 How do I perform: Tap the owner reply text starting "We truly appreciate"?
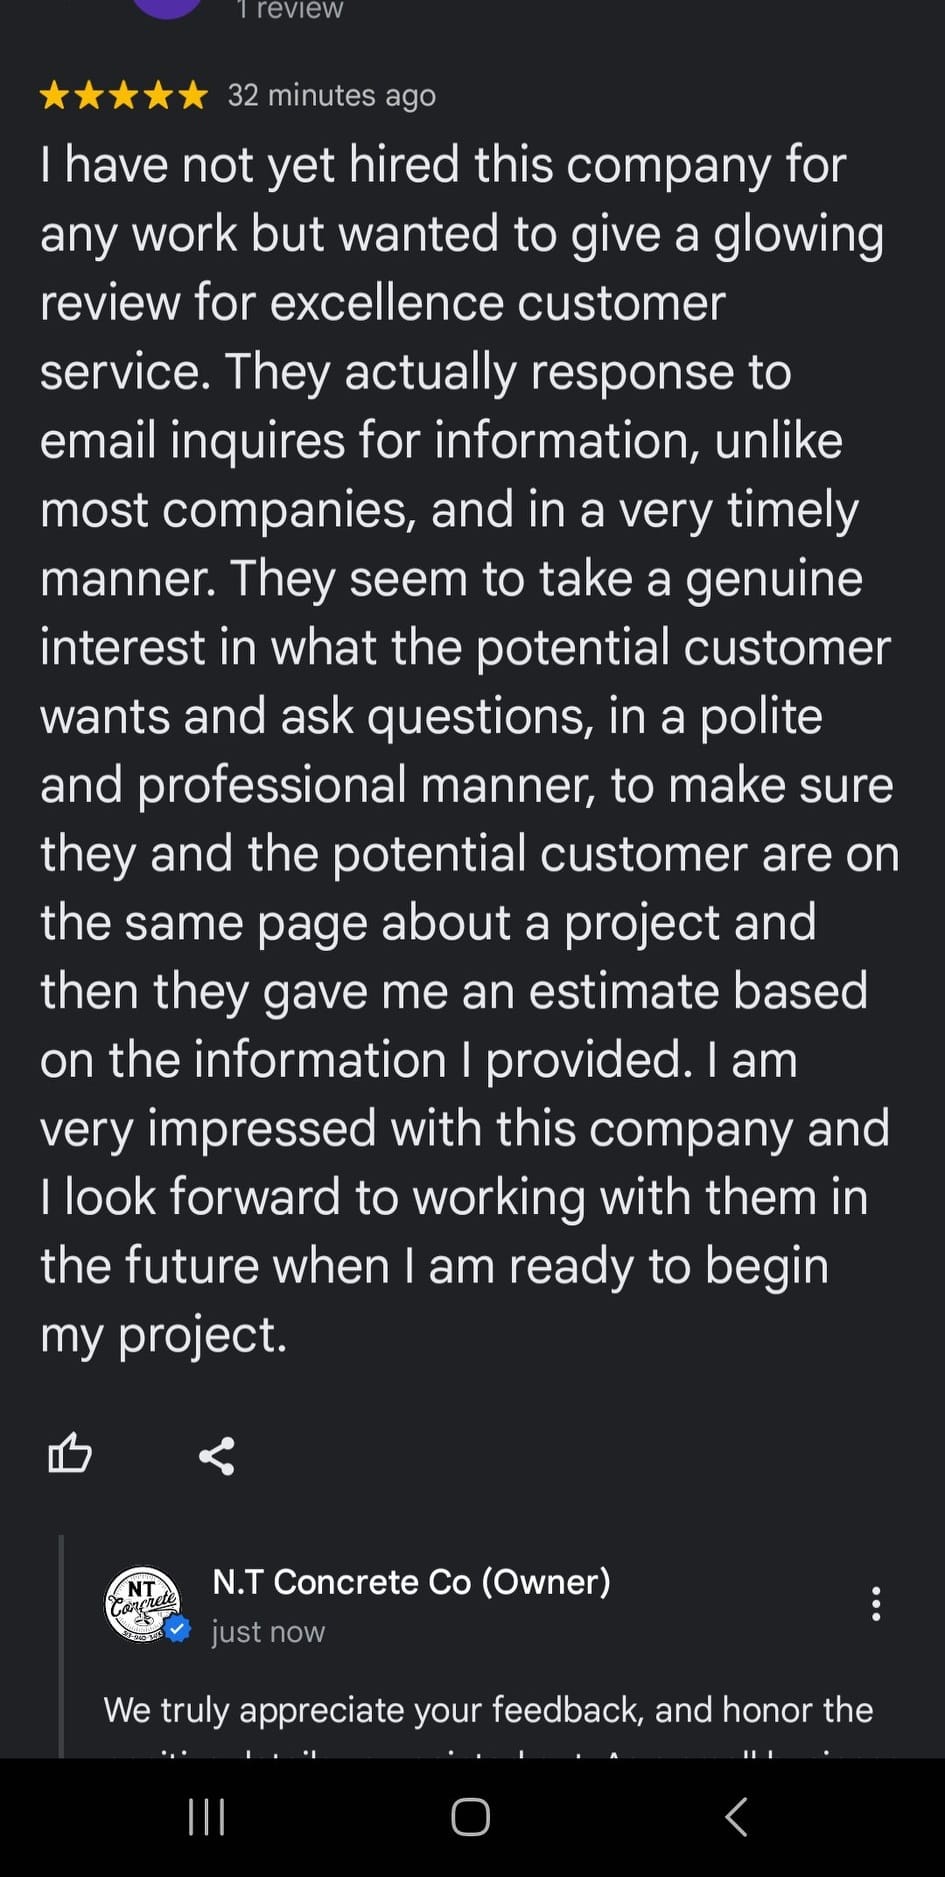488,1710
